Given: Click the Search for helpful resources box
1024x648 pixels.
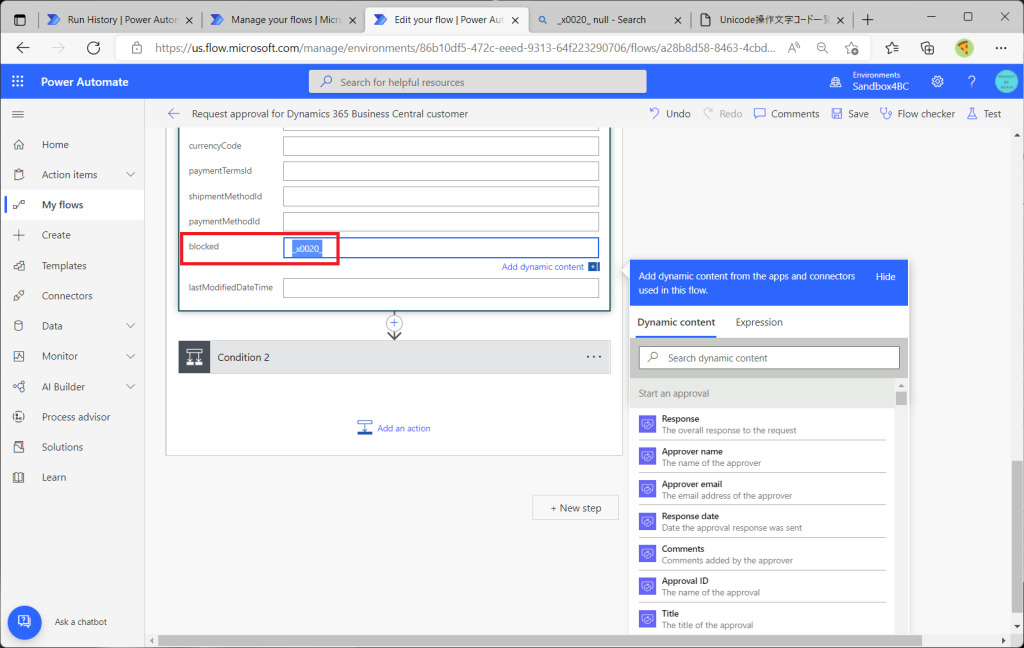Looking at the screenshot, I should click(x=477, y=82).
